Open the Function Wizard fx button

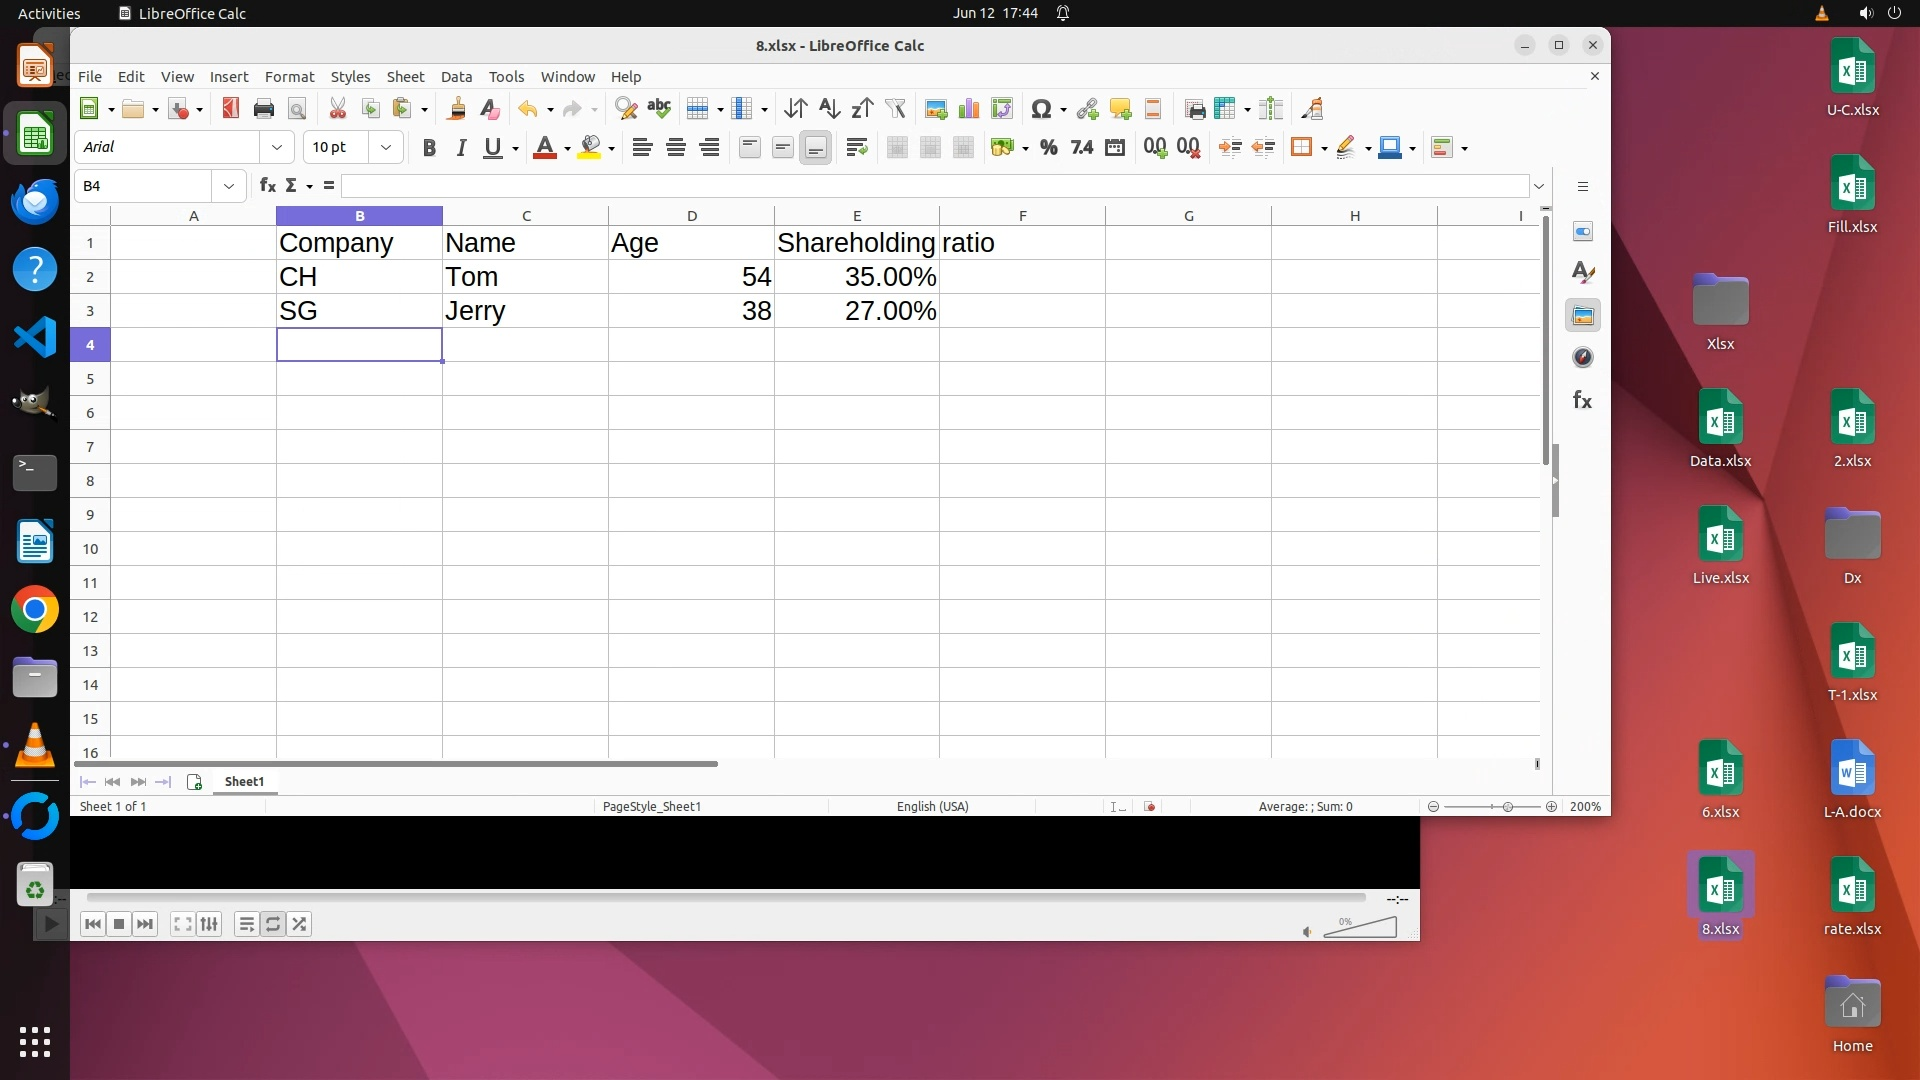pos(267,186)
